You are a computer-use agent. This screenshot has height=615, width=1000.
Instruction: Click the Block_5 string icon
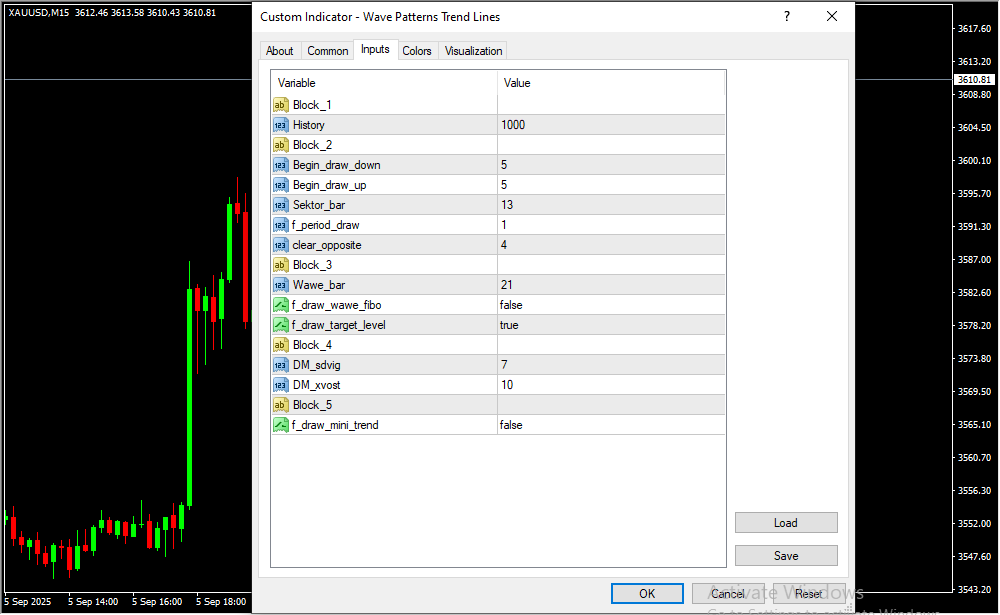coord(281,405)
